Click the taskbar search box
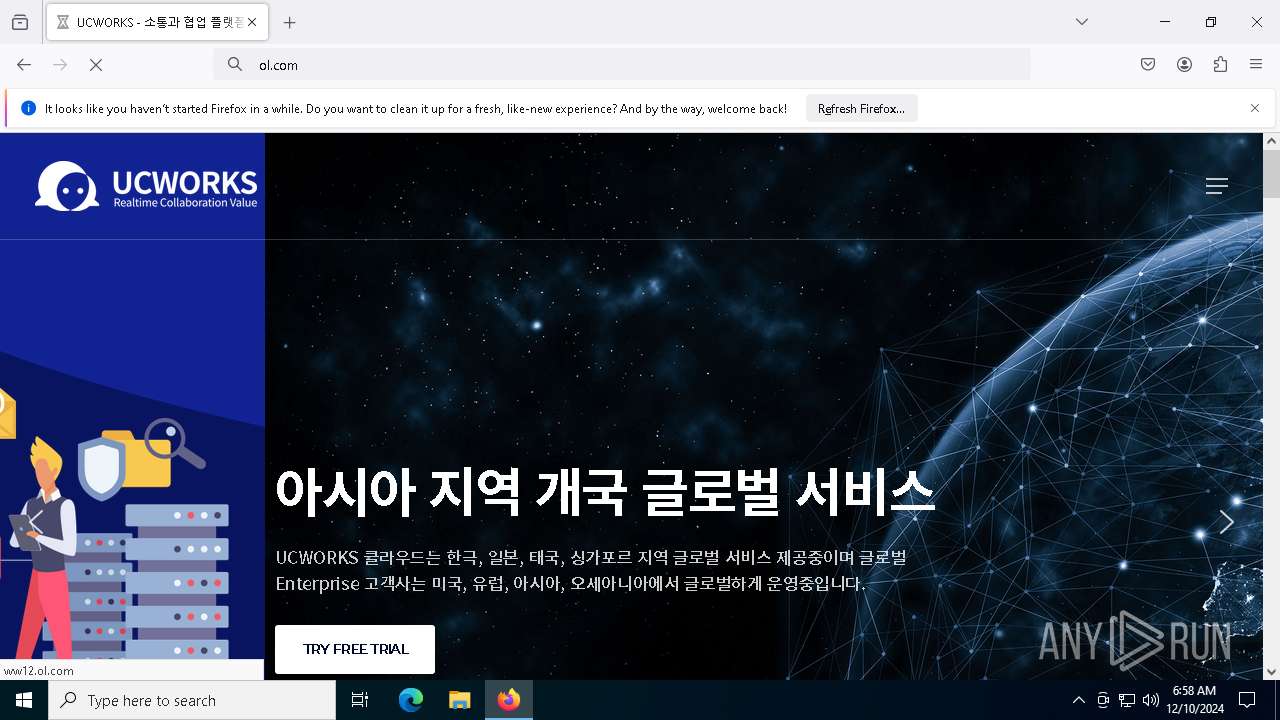Viewport: 1280px width, 720px height. tap(192, 700)
